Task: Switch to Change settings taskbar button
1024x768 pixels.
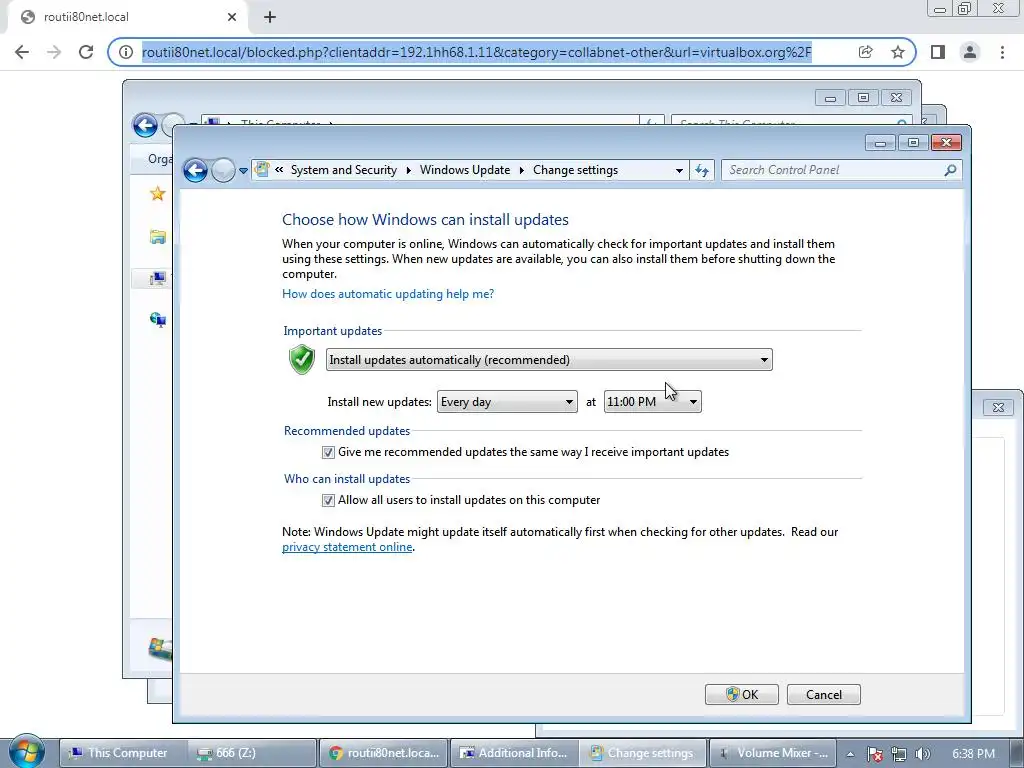Action: 643,753
